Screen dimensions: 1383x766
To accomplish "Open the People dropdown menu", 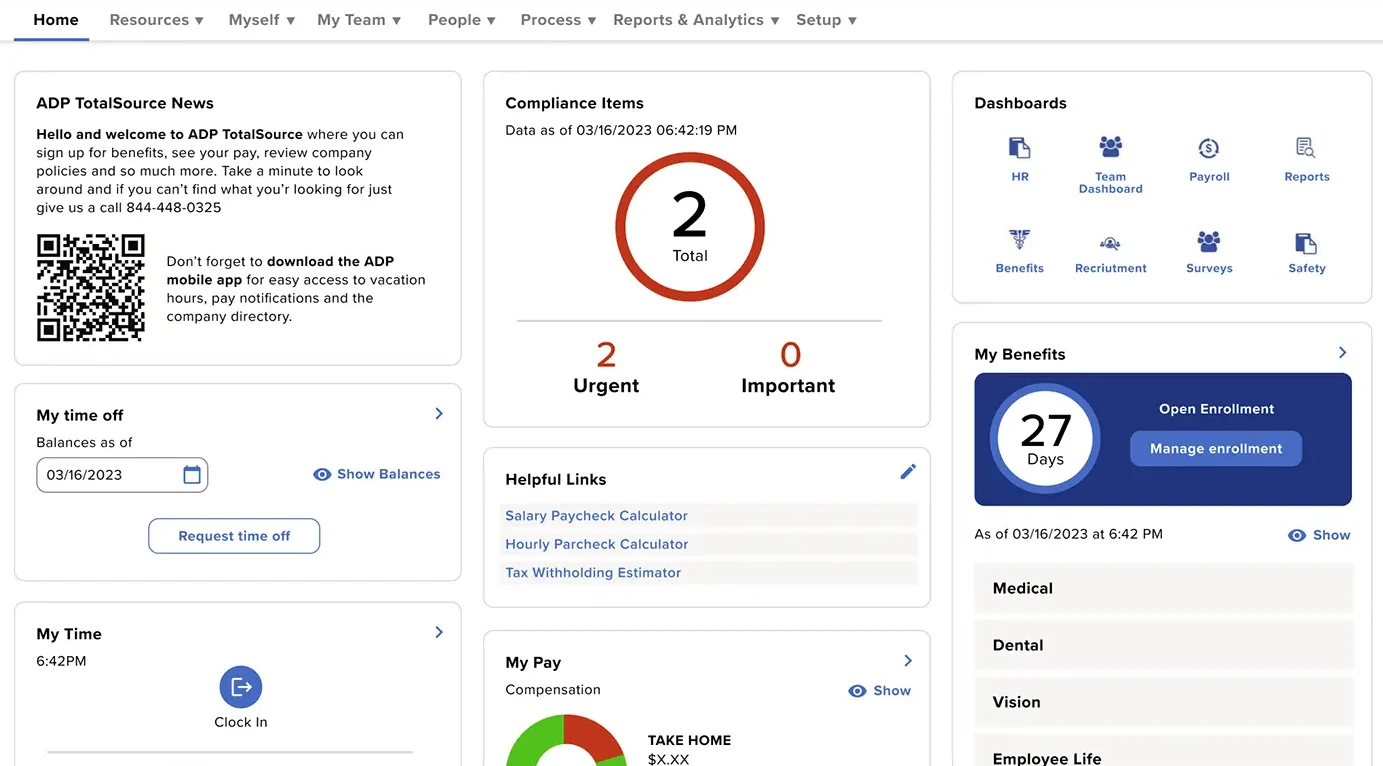I will [x=462, y=20].
